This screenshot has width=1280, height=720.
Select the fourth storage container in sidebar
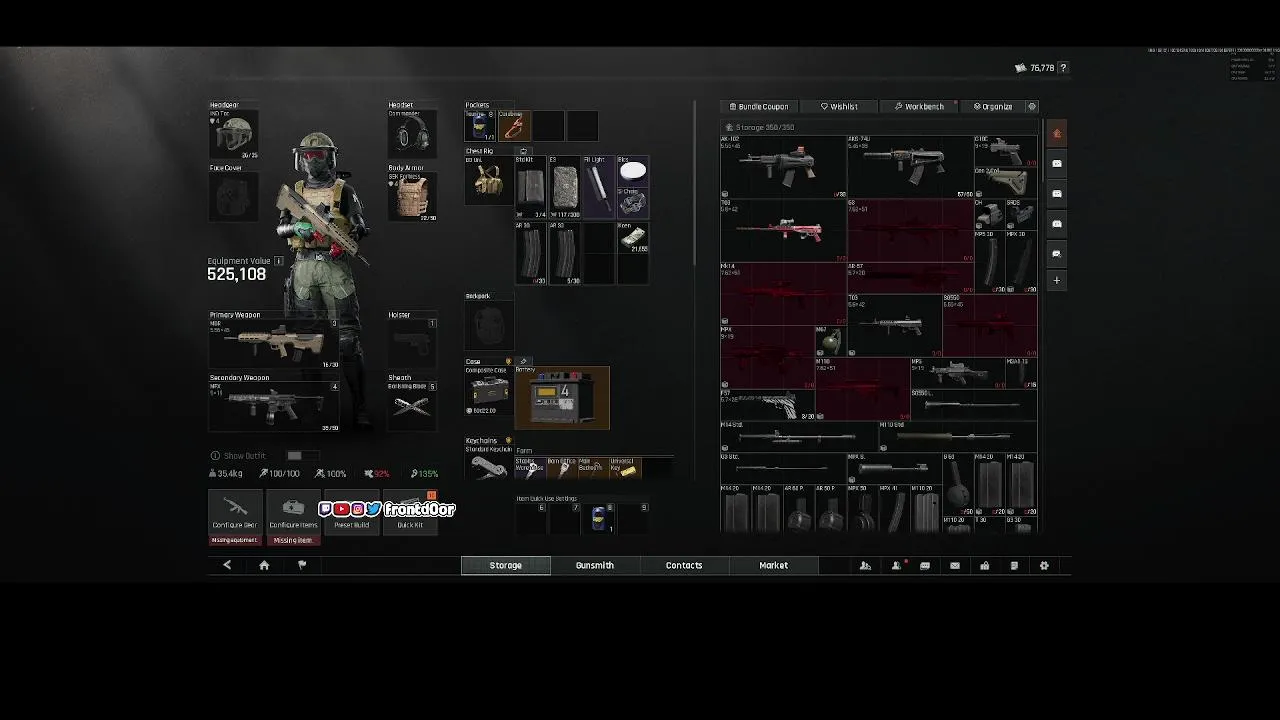click(1057, 253)
